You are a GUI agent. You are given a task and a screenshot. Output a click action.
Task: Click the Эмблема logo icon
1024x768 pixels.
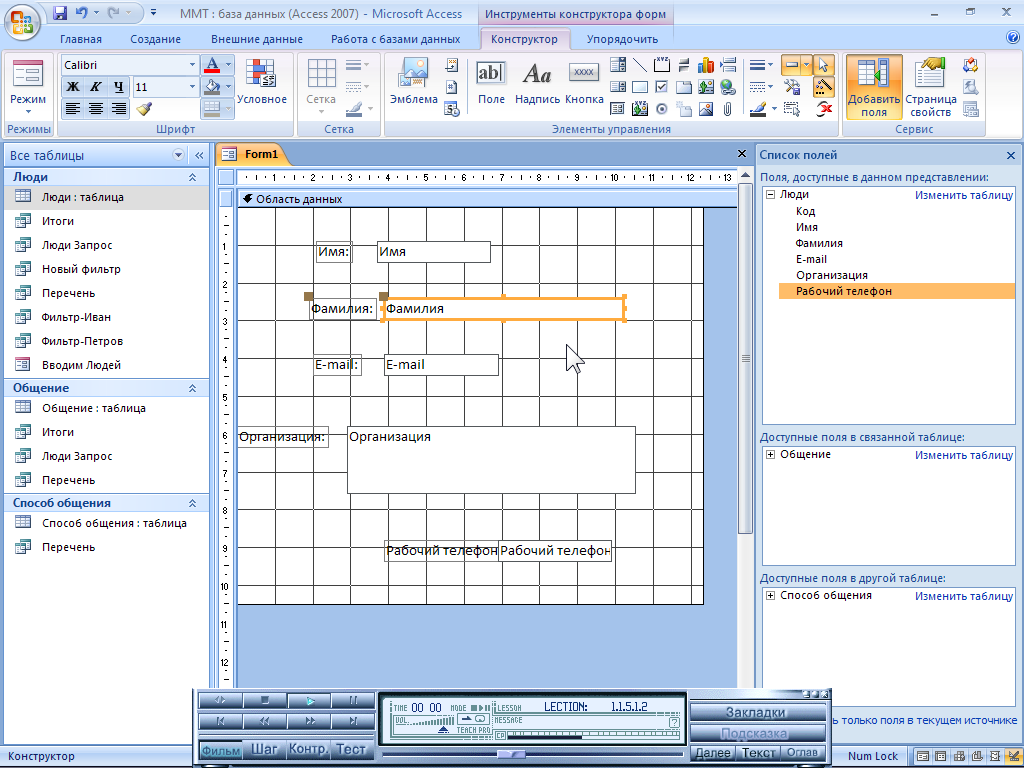coord(413,82)
